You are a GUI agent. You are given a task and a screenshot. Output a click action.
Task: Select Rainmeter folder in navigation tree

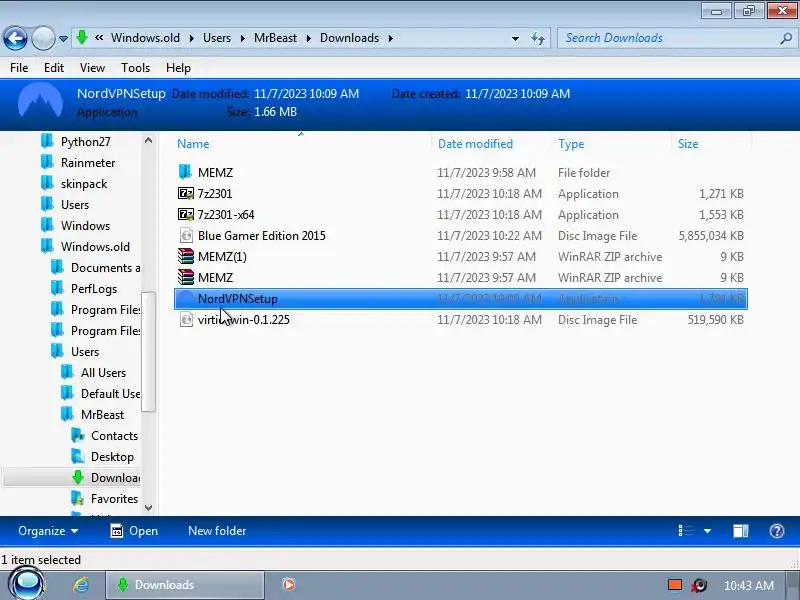[x=88, y=163]
